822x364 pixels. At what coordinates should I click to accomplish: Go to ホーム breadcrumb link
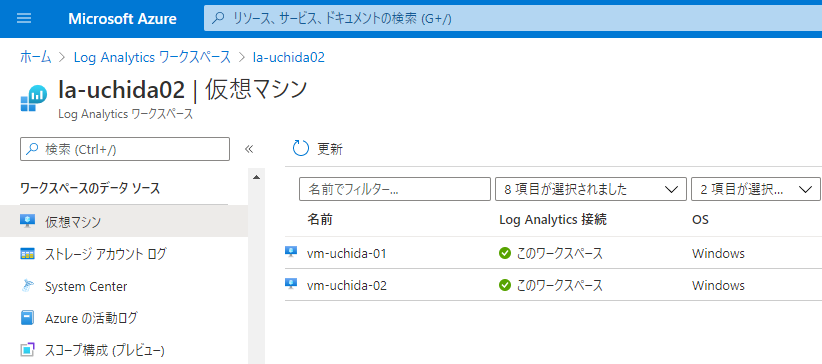tap(36, 57)
